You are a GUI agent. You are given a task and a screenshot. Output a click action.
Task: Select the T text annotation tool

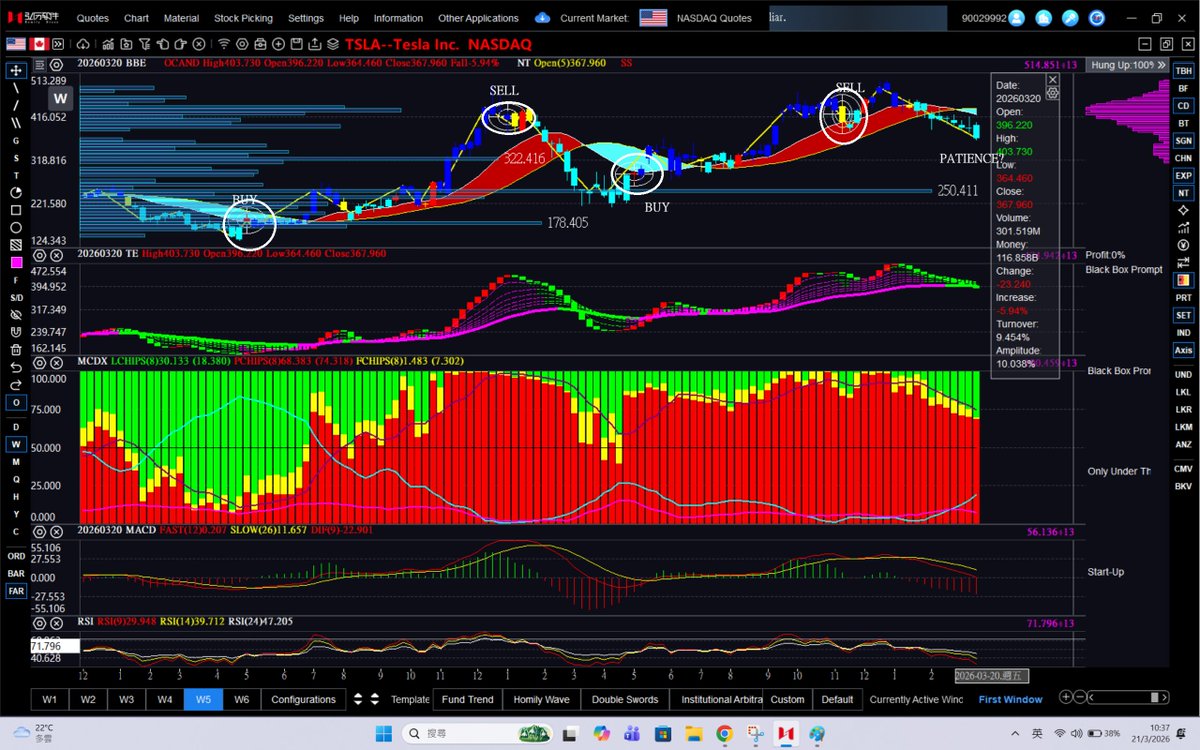pos(16,175)
